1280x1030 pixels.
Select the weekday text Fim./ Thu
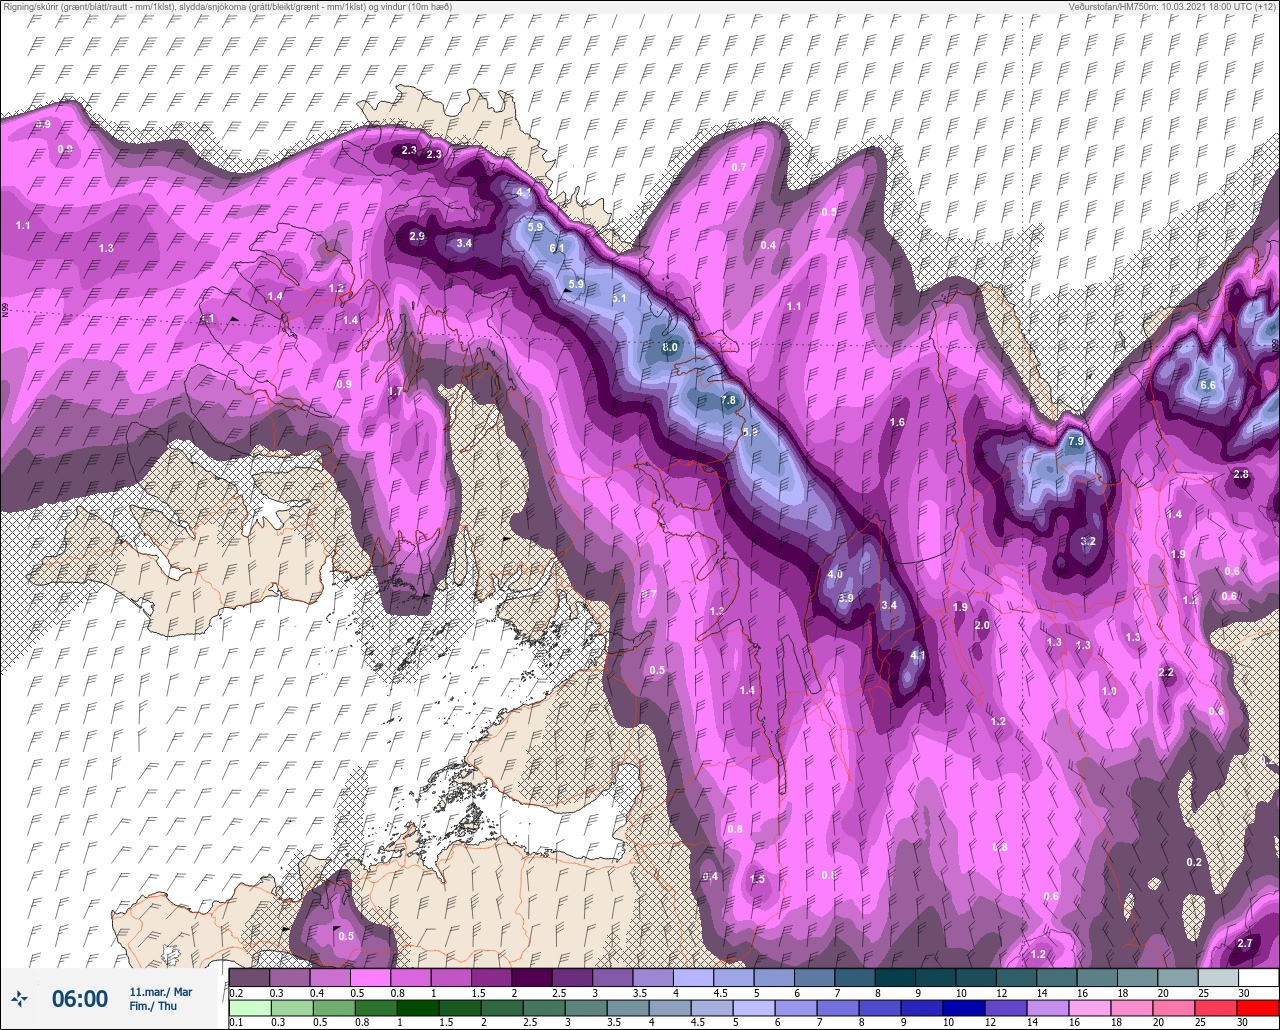coord(152,1006)
